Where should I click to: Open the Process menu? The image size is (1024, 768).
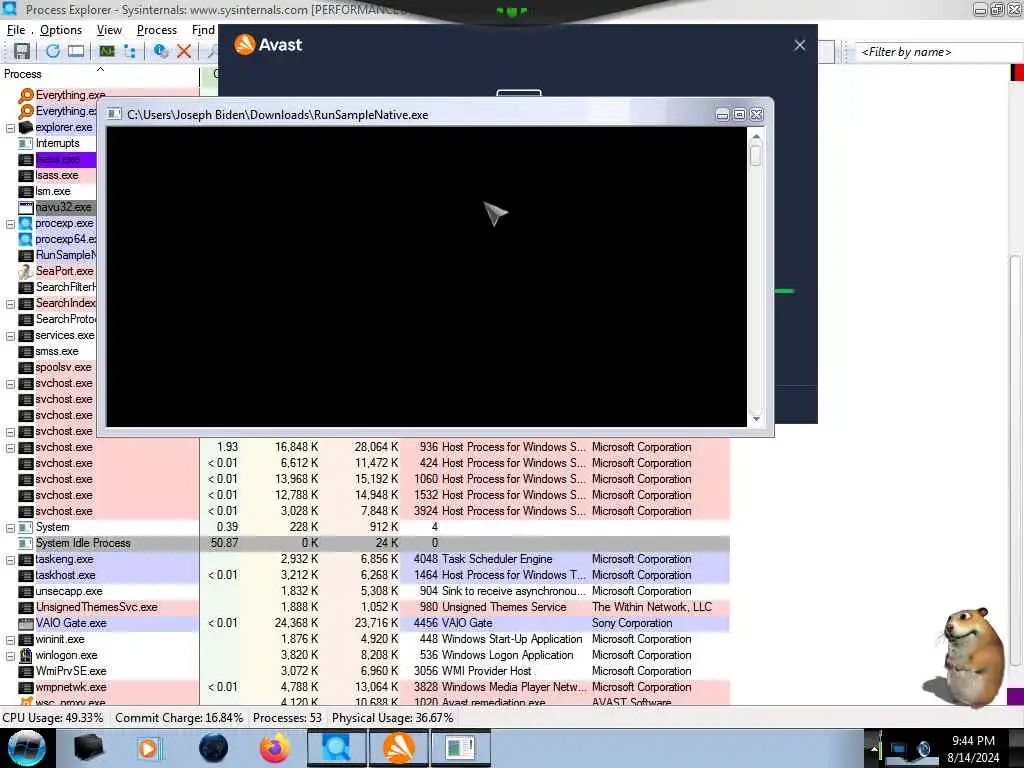click(x=157, y=30)
